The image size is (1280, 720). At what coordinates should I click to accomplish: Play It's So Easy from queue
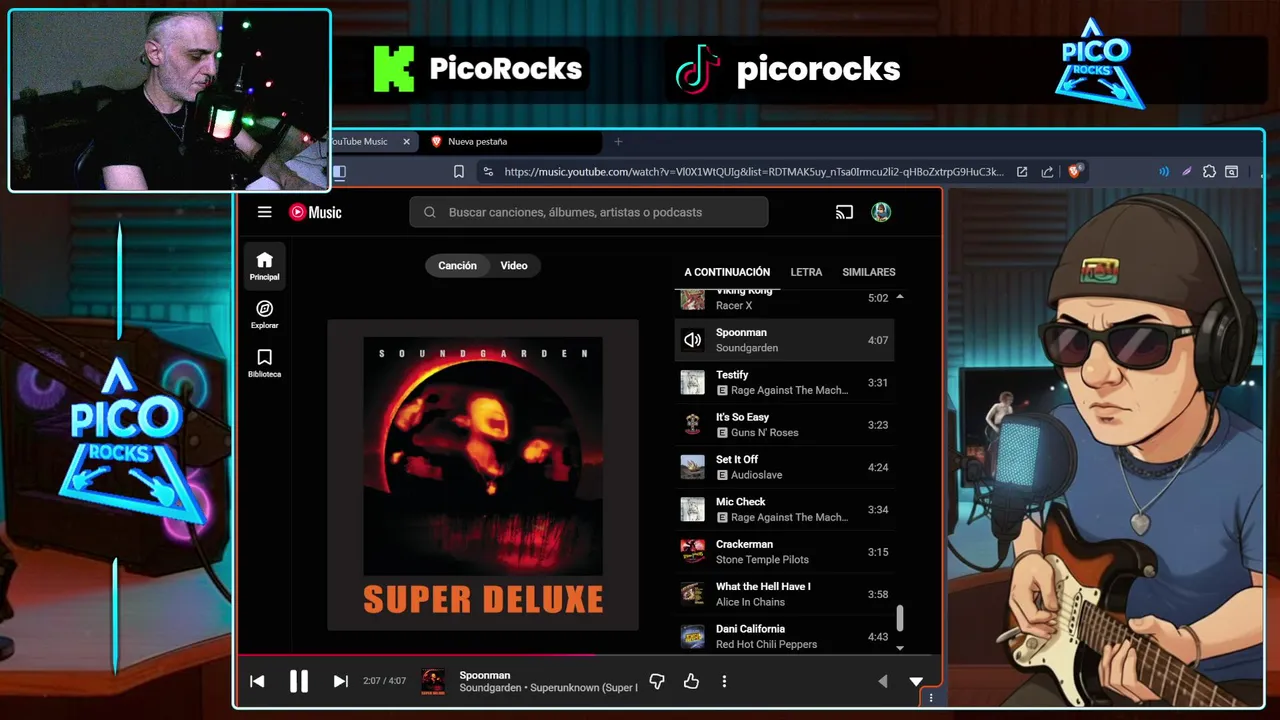click(x=784, y=425)
